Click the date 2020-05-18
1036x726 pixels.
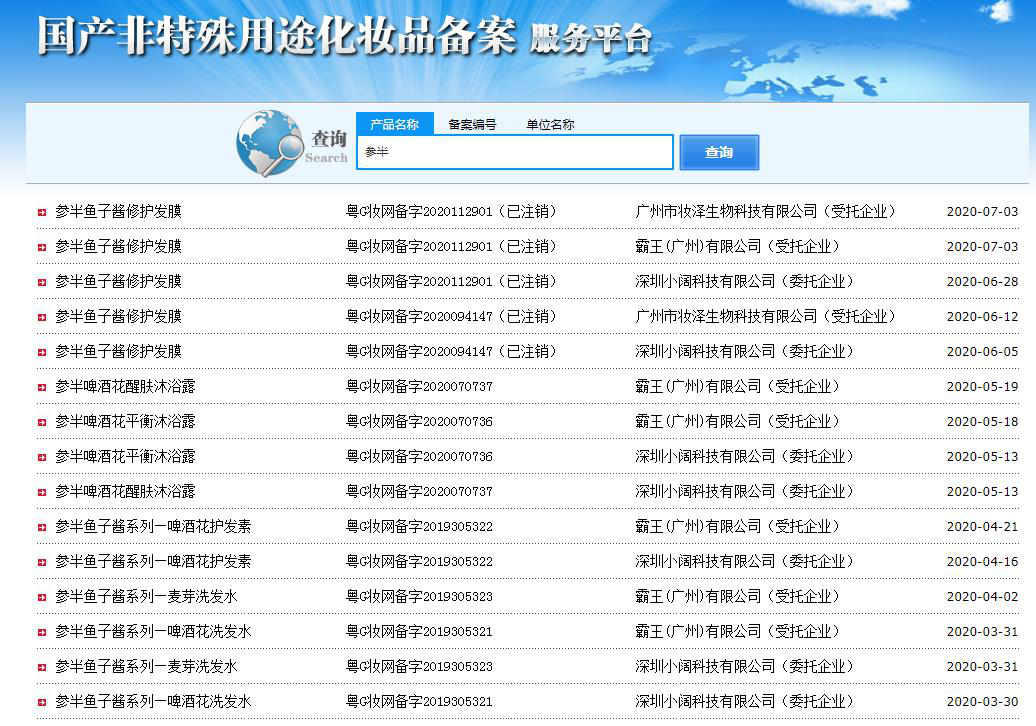tap(982, 421)
